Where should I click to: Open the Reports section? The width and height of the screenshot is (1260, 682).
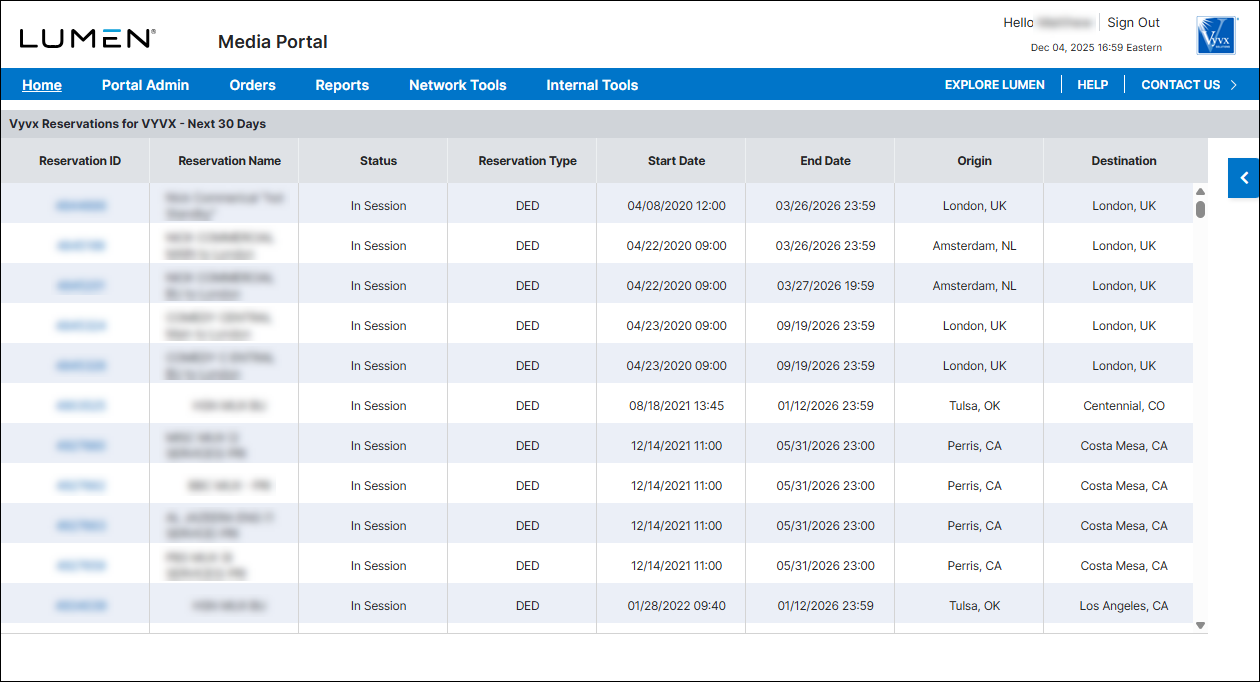coord(342,85)
